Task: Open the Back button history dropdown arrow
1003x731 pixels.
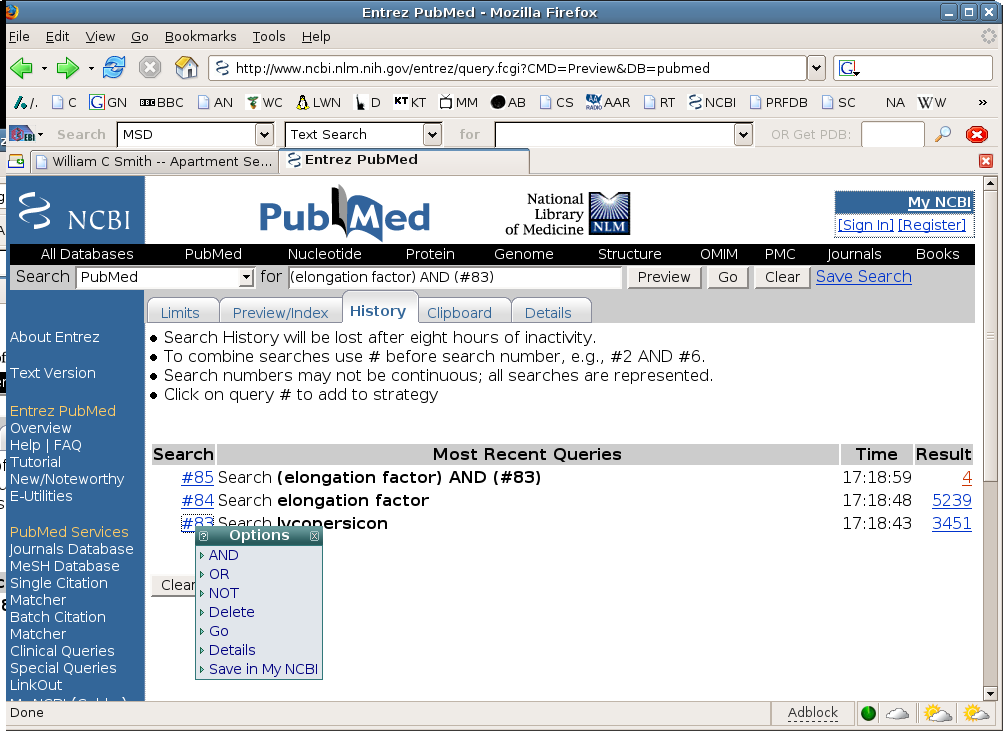Action: click(x=44, y=68)
